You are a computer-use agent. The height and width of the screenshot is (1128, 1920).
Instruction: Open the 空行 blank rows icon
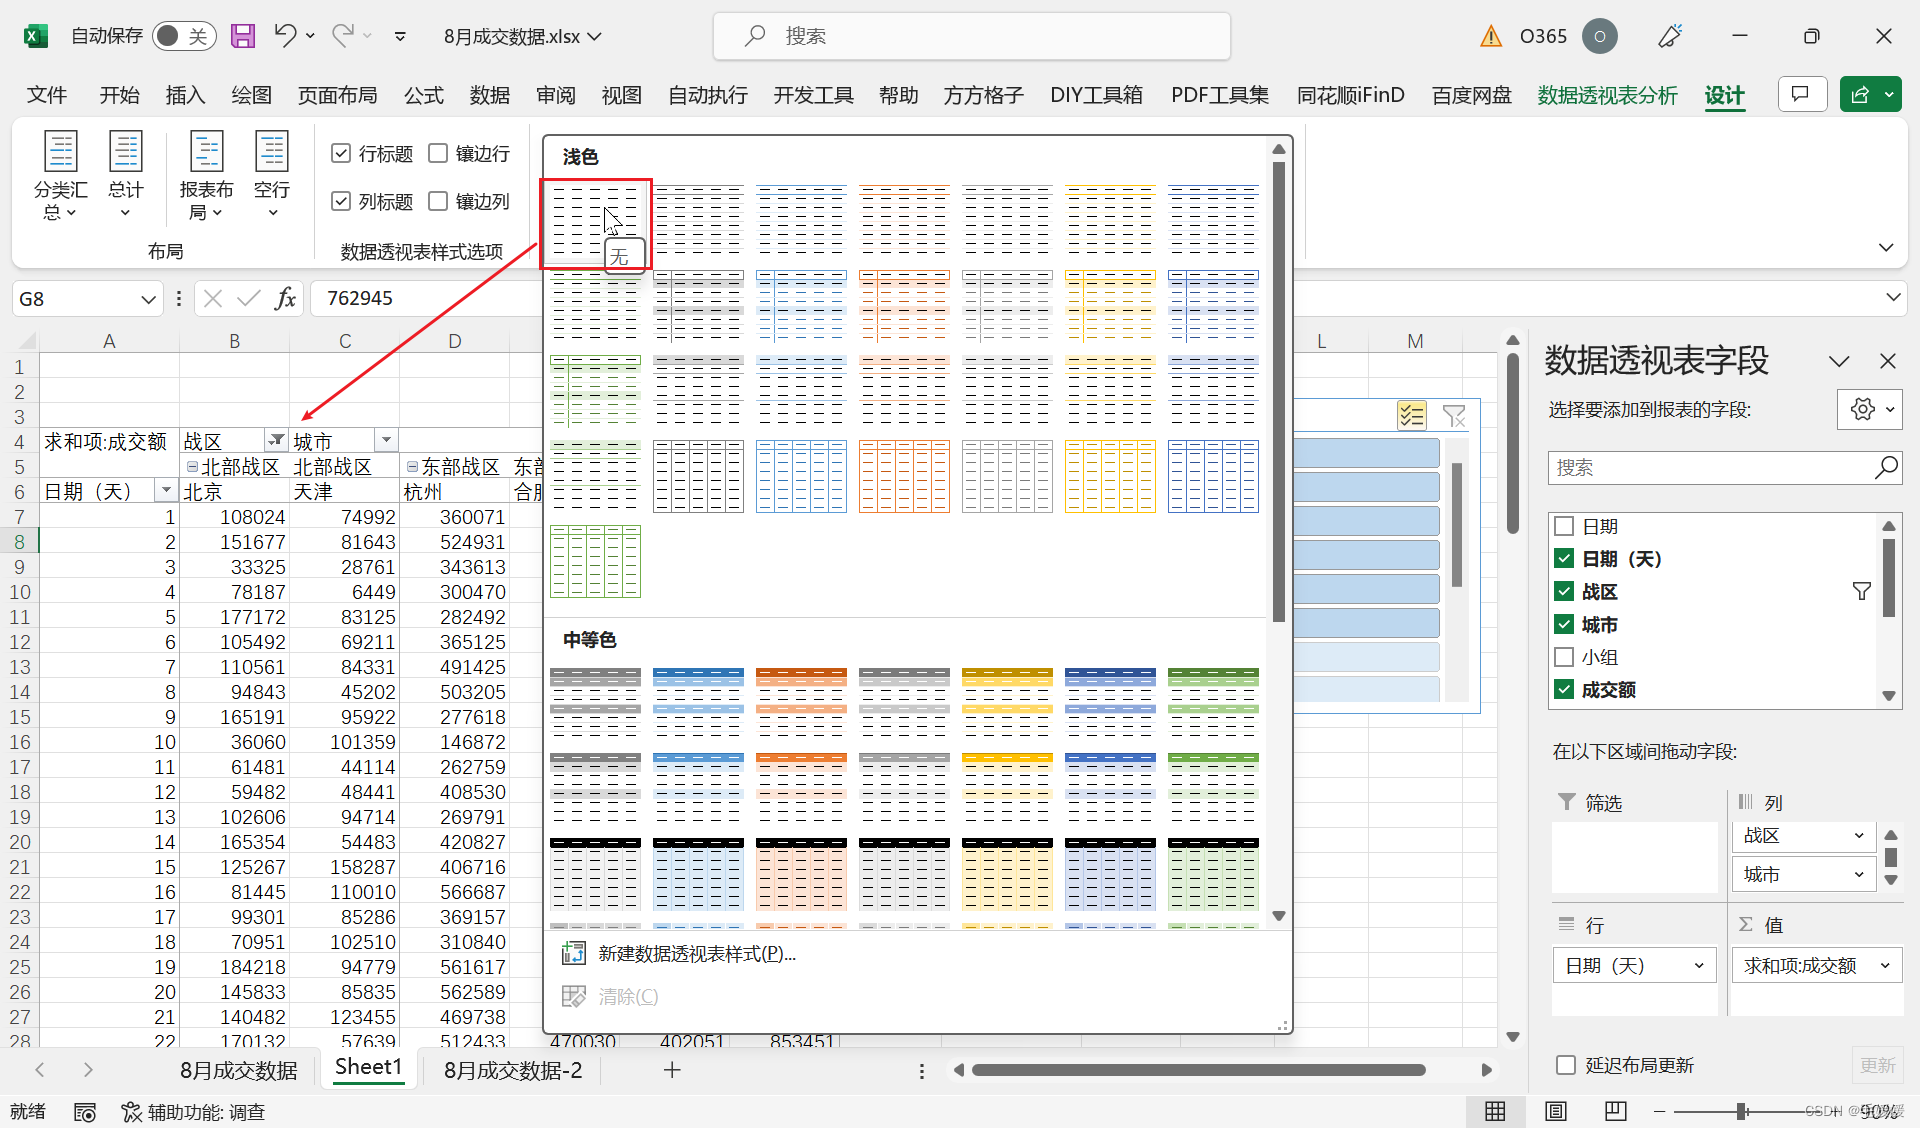pos(272,176)
